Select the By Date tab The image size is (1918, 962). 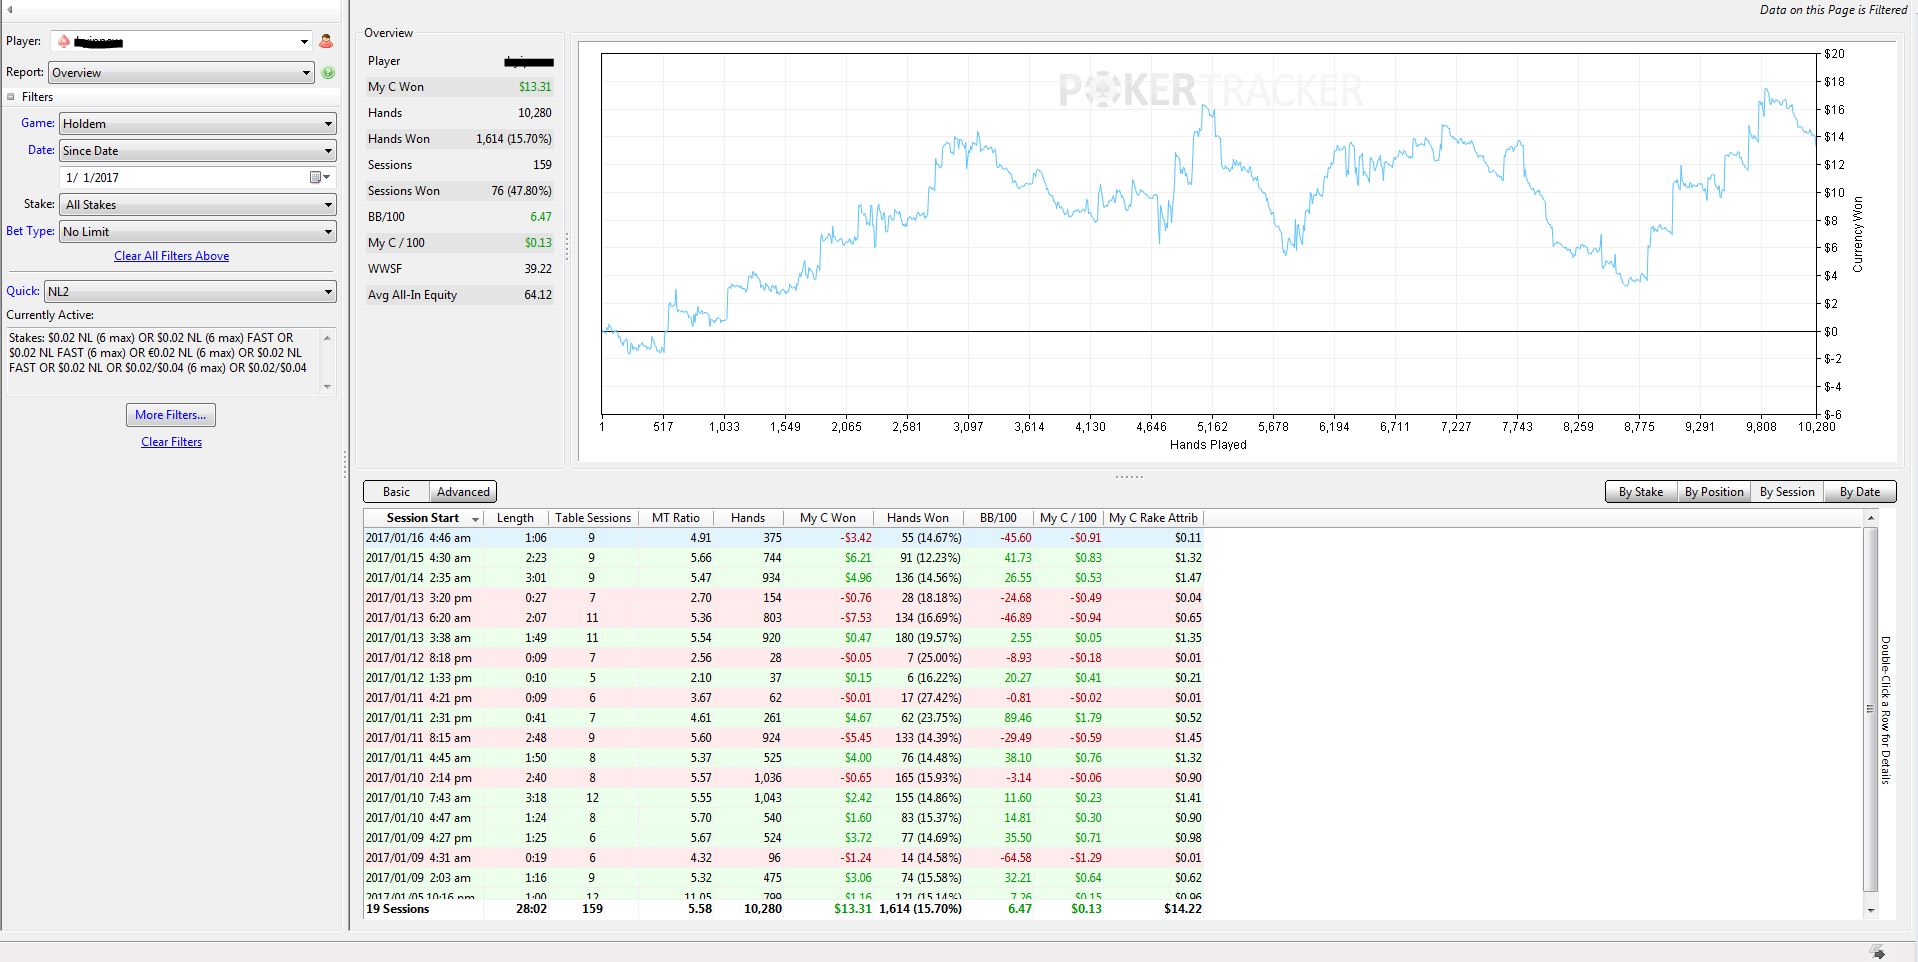tap(1859, 492)
